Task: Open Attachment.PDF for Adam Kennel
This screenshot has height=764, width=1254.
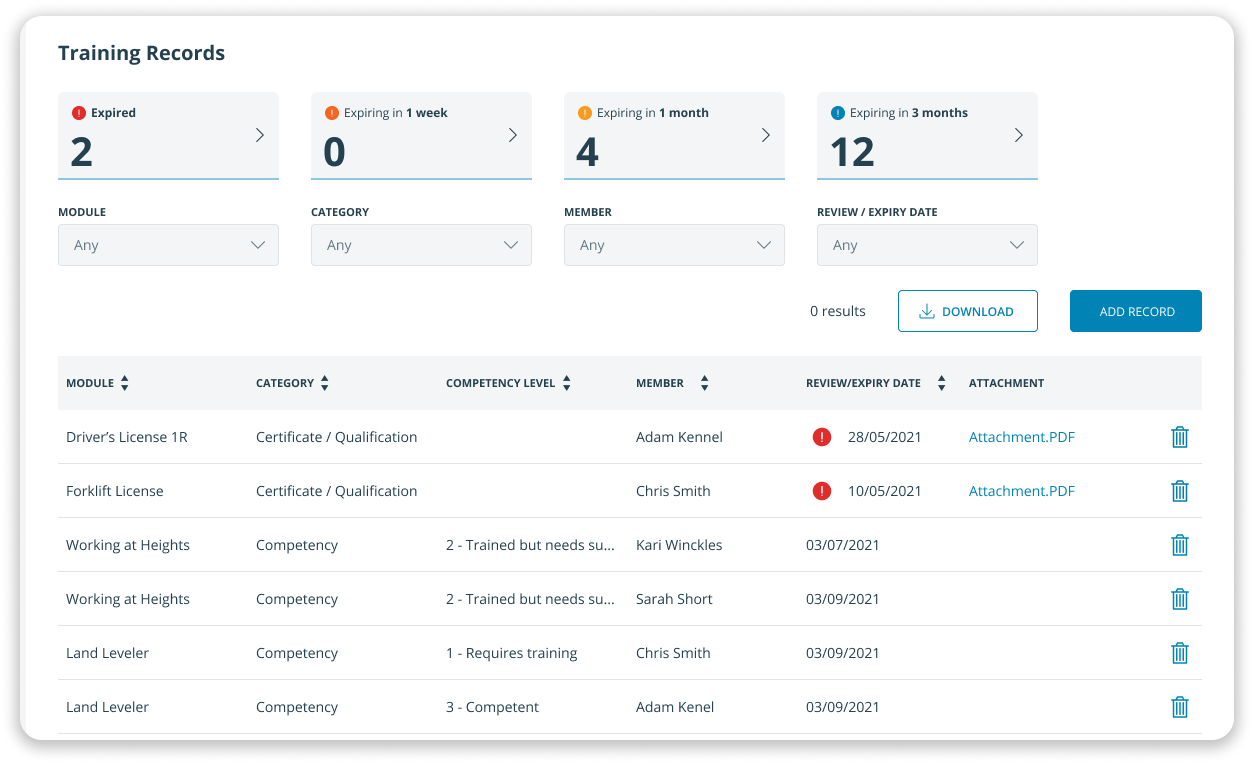Action: coord(1022,437)
